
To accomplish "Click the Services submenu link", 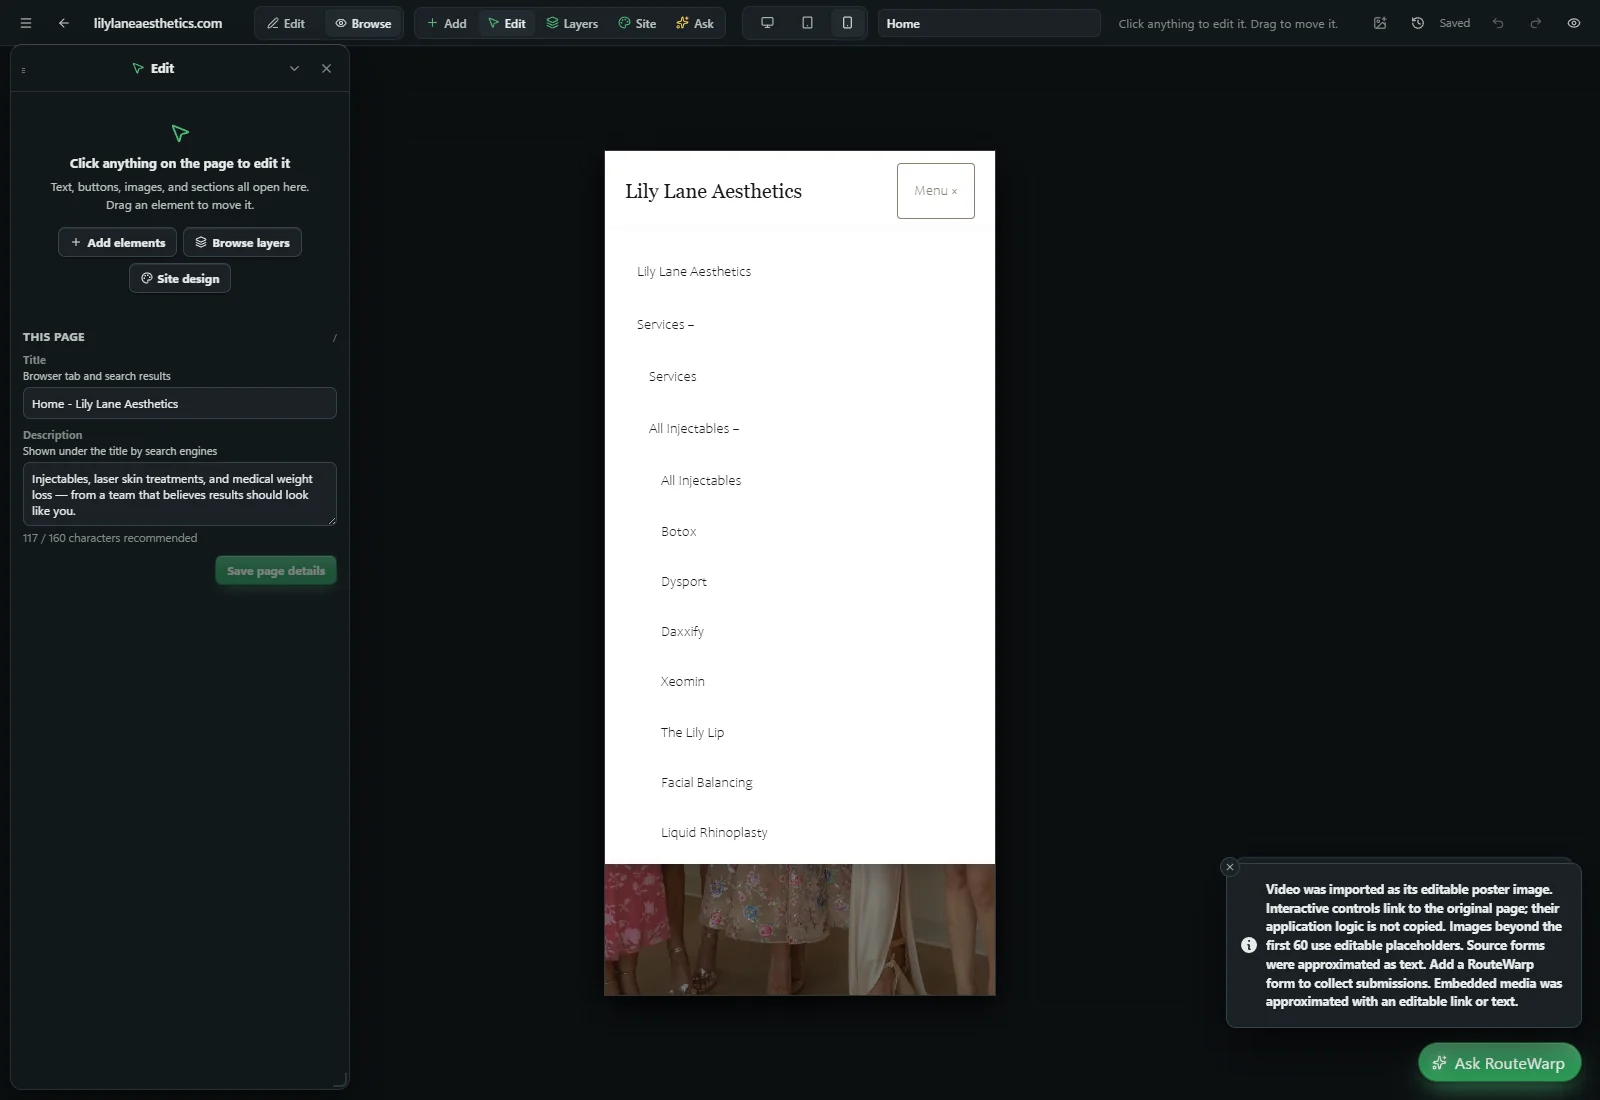I will [x=673, y=377].
